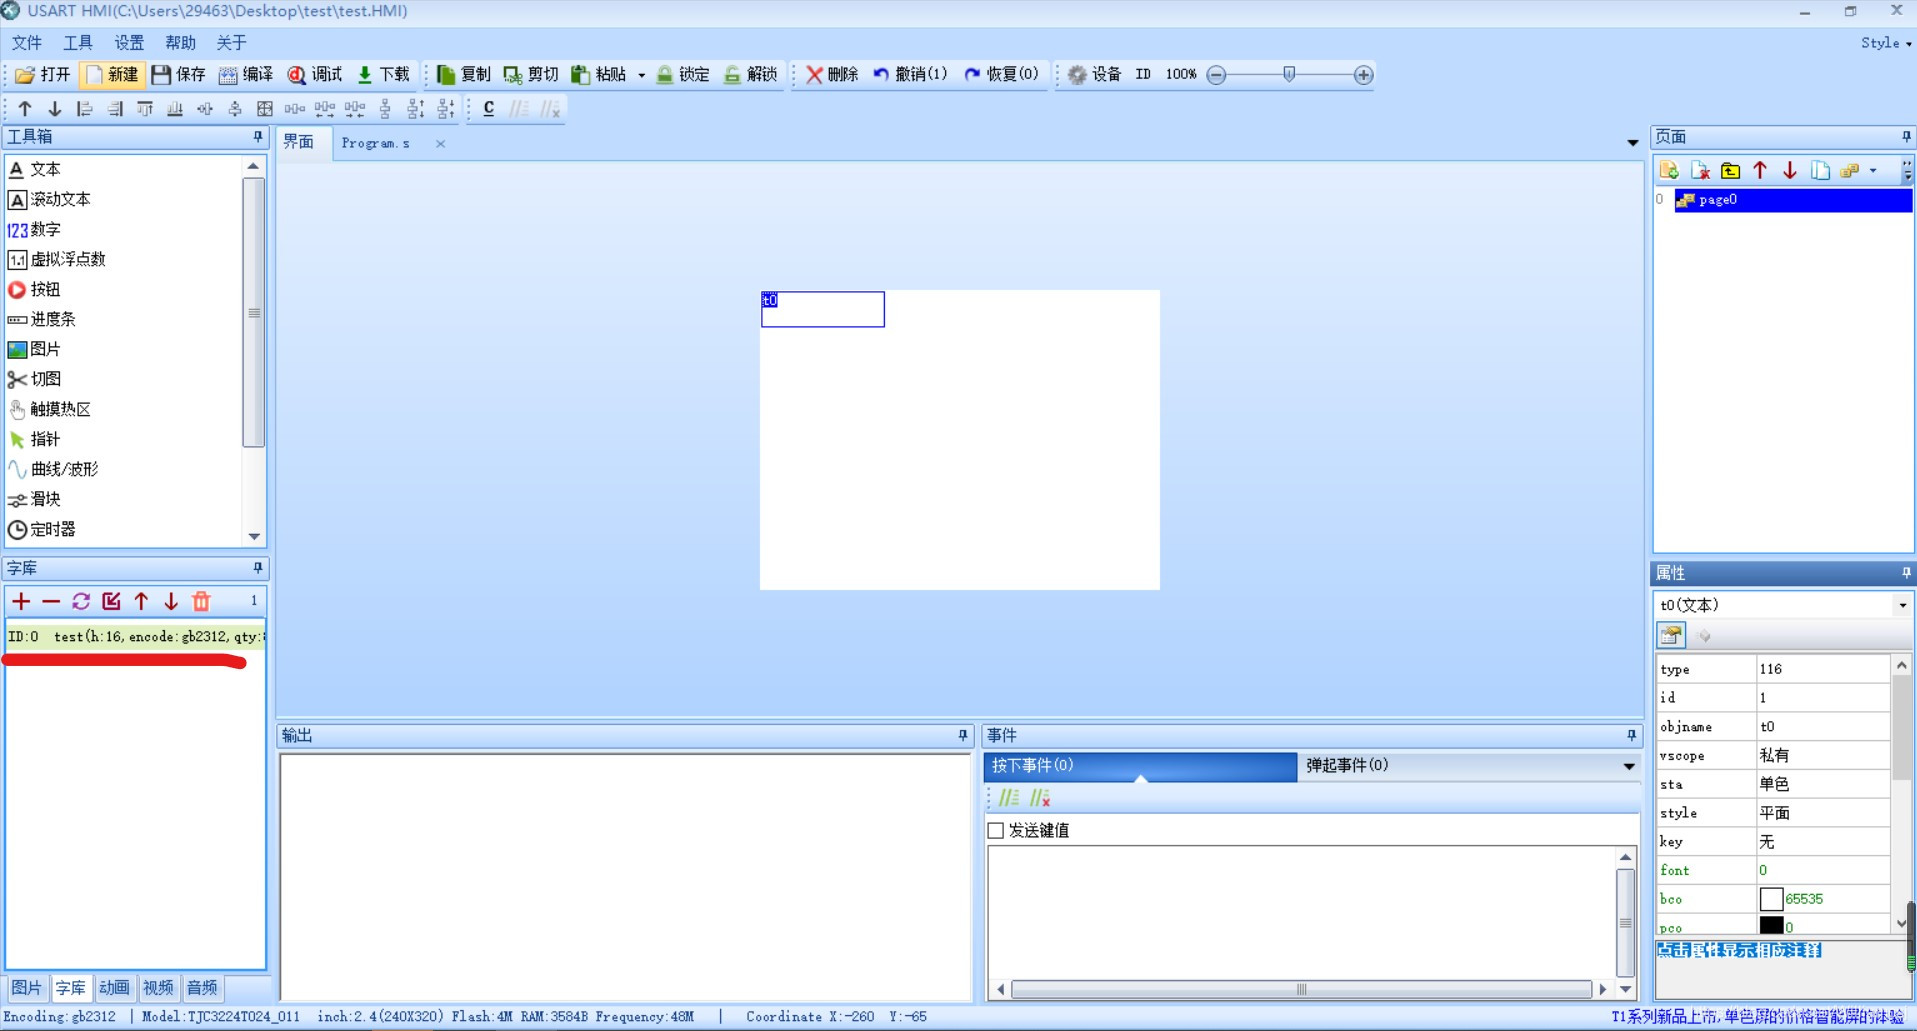
Task: Download to device via 下载
Action: tap(384, 75)
